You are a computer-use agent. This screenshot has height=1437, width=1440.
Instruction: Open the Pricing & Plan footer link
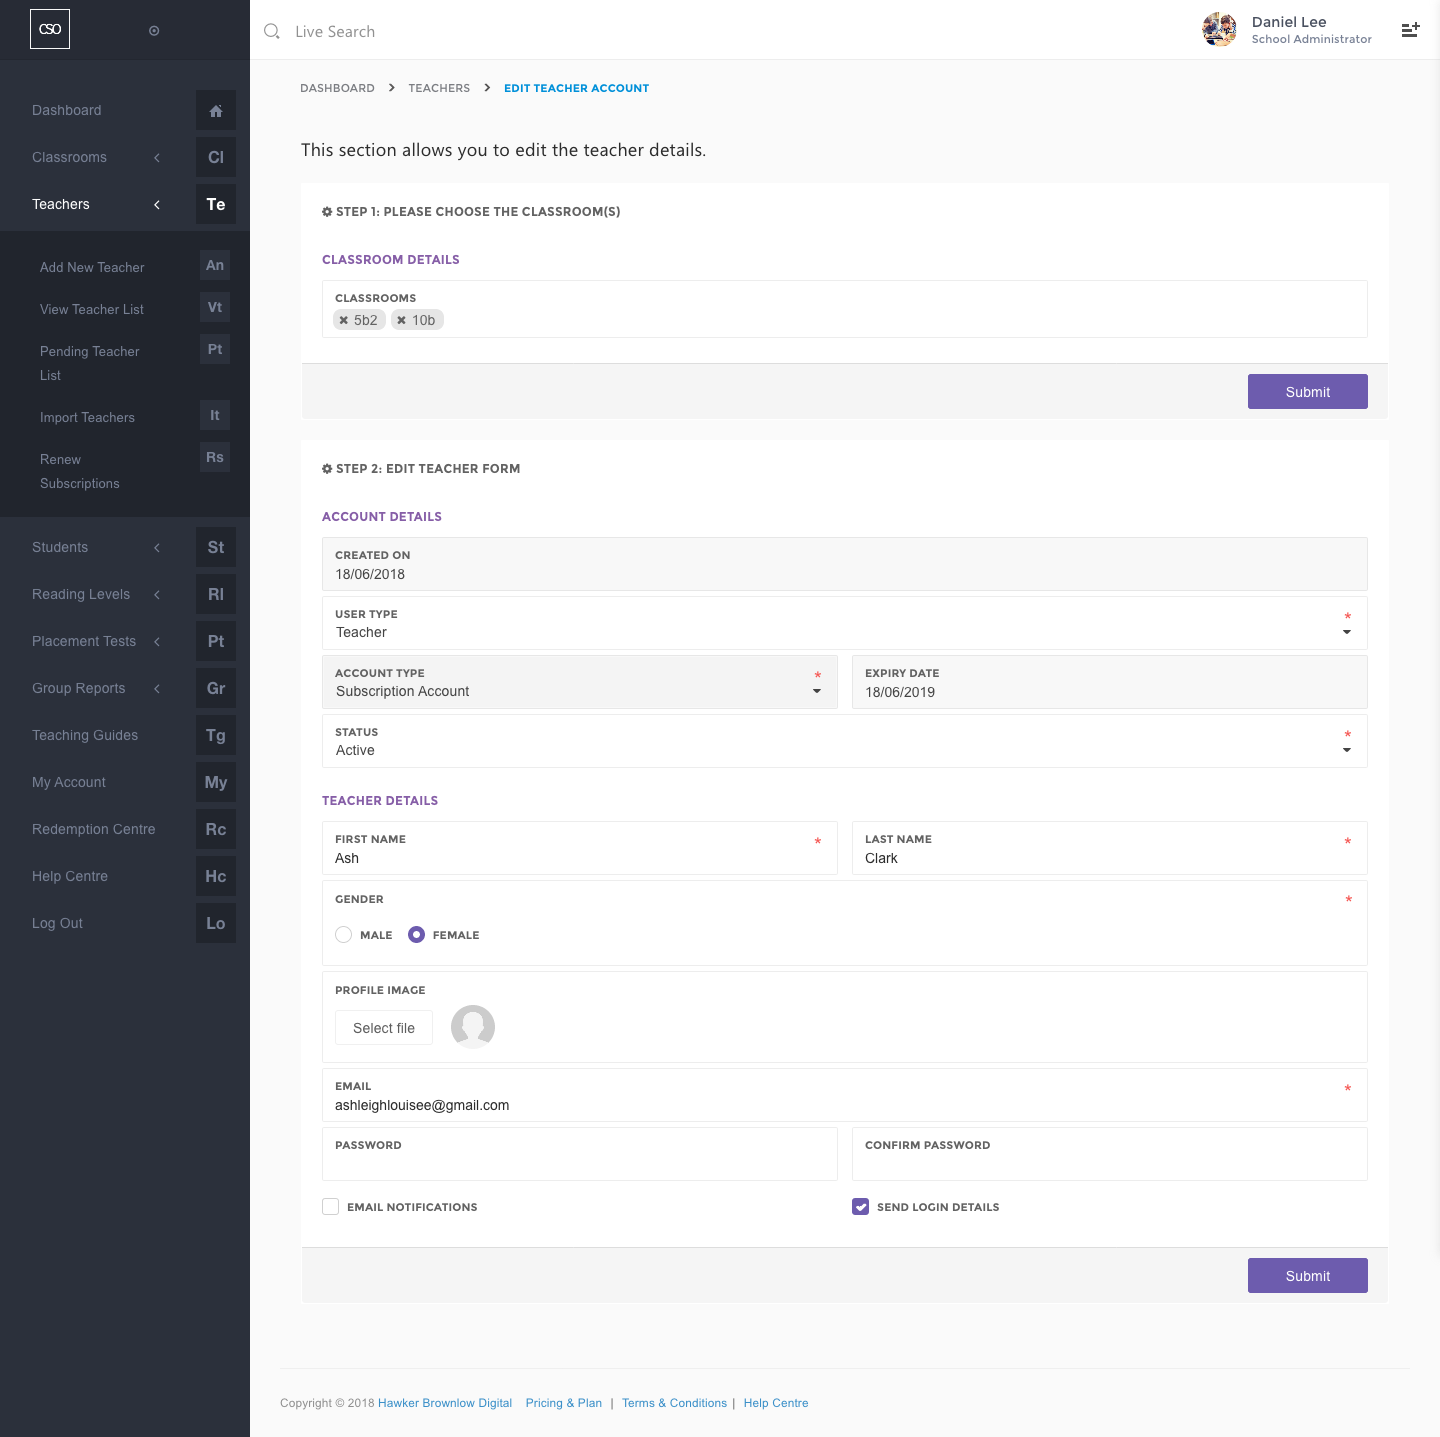[x=564, y=1403]
